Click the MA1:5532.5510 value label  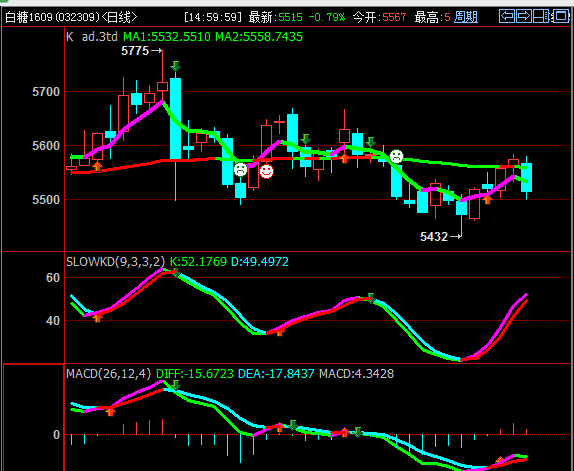pos(167,37)
